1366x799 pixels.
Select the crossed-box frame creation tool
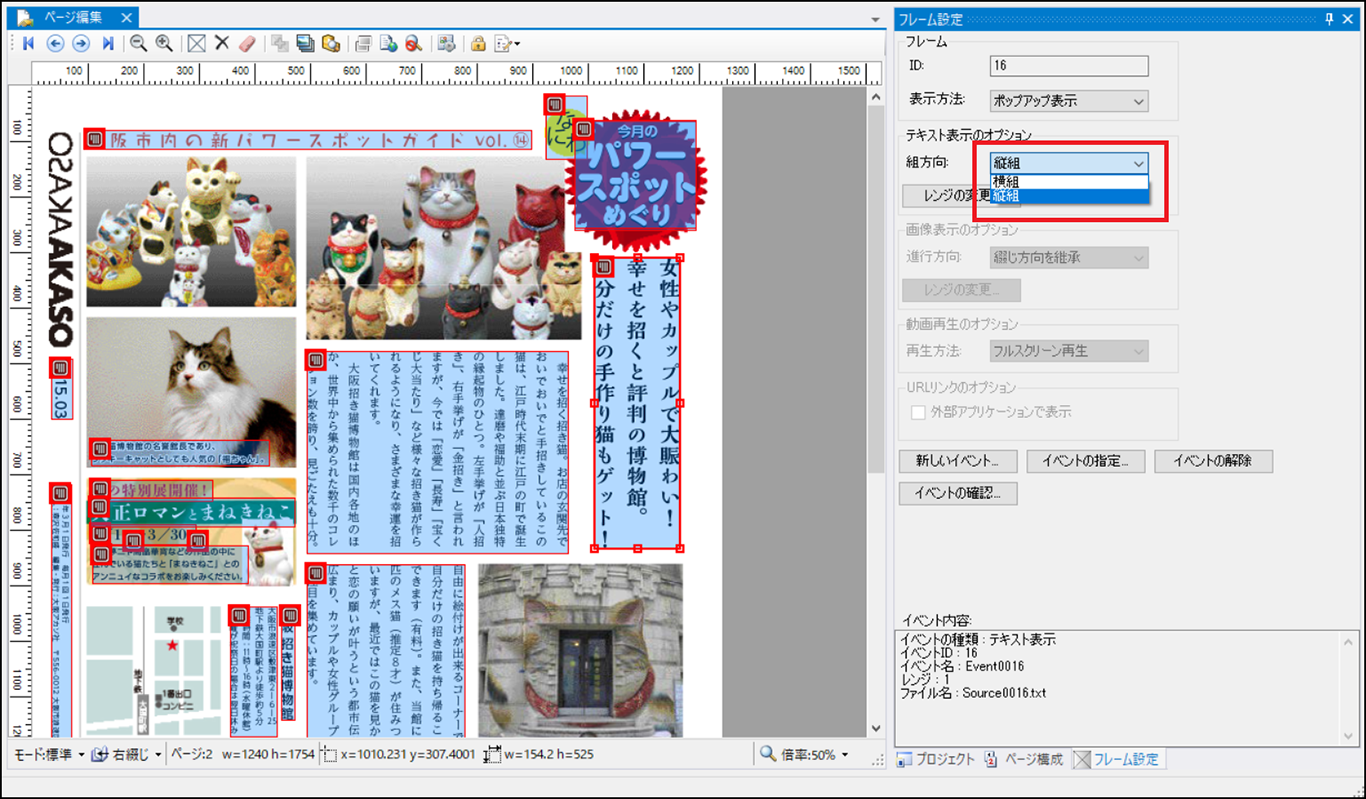(x=196, y=43)
